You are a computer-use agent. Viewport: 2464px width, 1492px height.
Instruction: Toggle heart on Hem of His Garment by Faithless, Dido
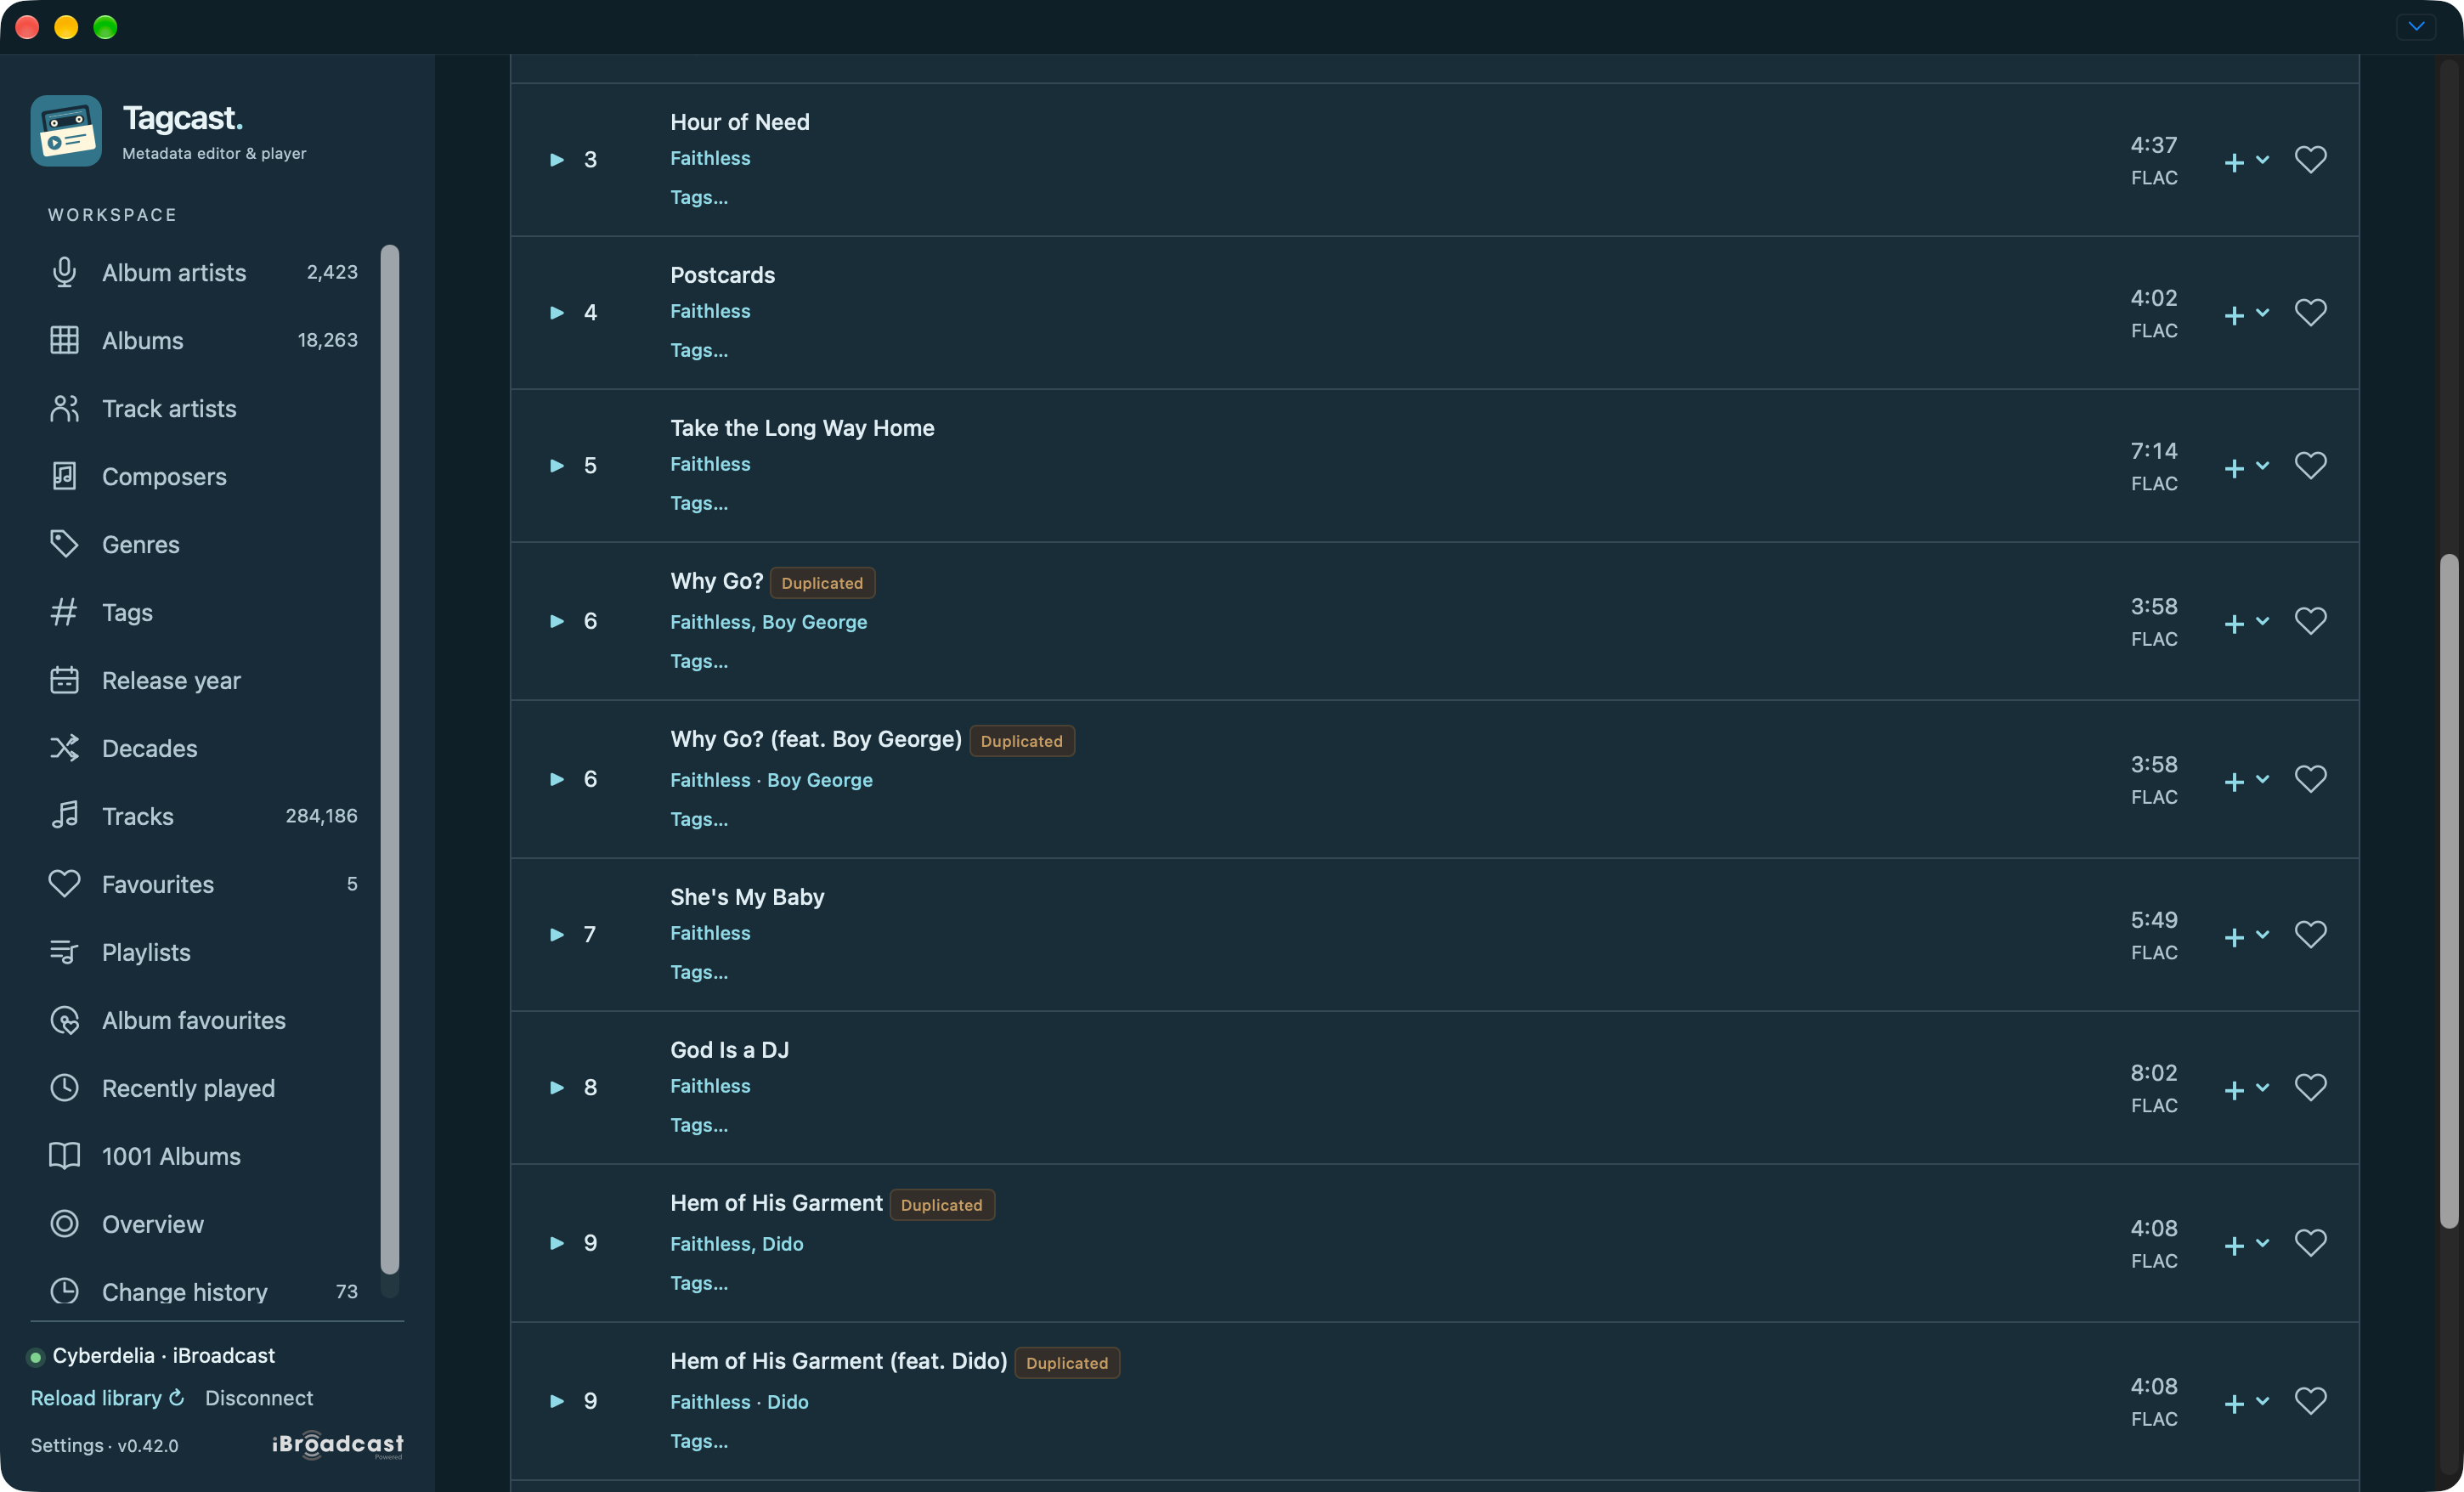click(x=2310, y=1243)
